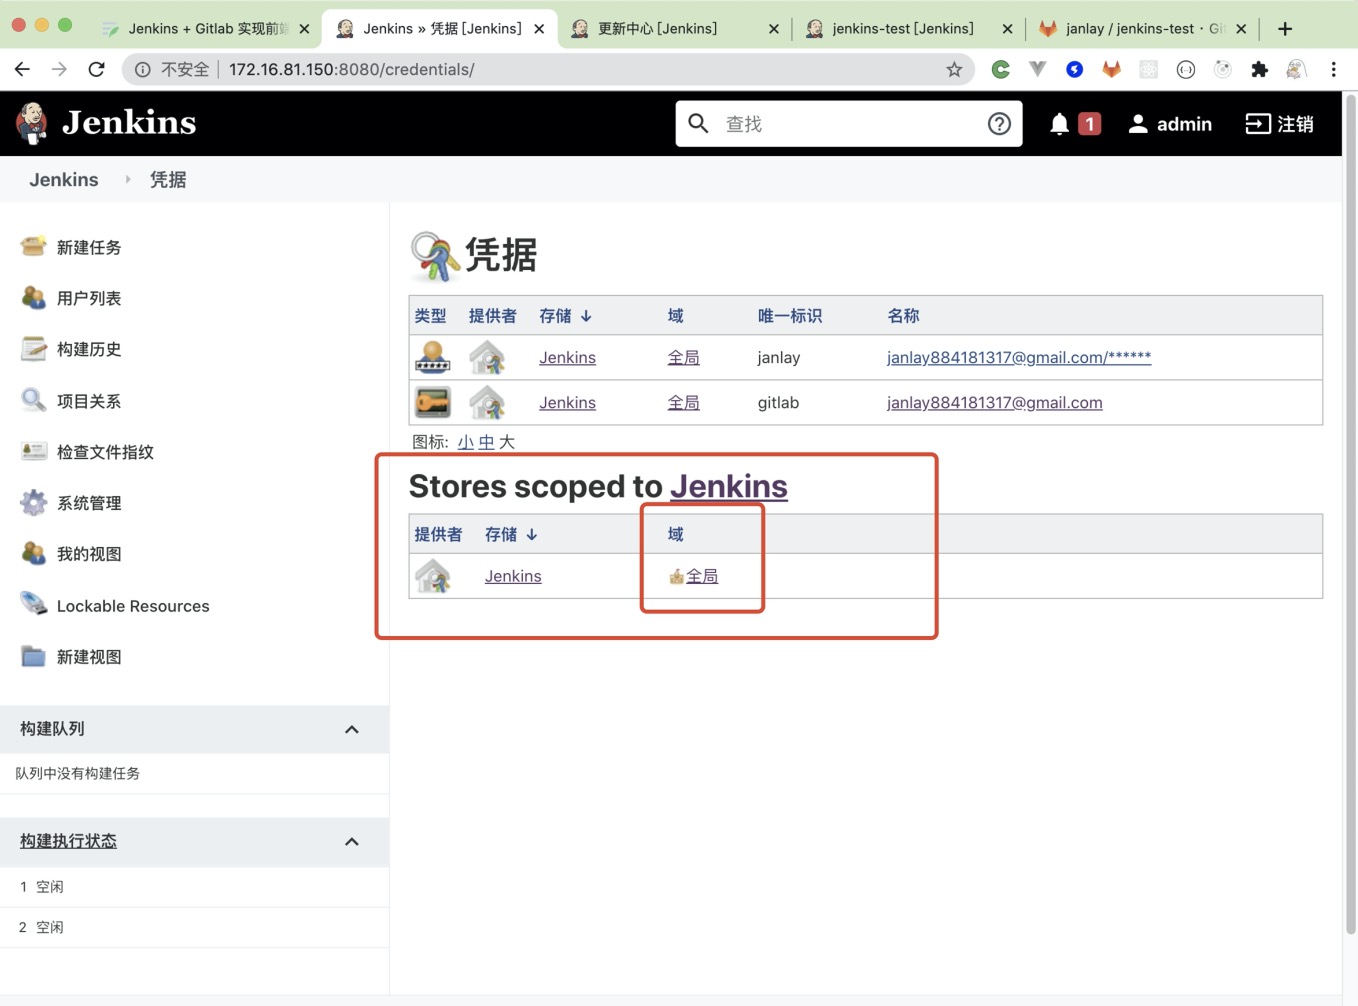Viewport: 1358px width, 1006px height.
Task: Switch to the jenkins-test [Jenkins] tab
Action: point(909,29)
